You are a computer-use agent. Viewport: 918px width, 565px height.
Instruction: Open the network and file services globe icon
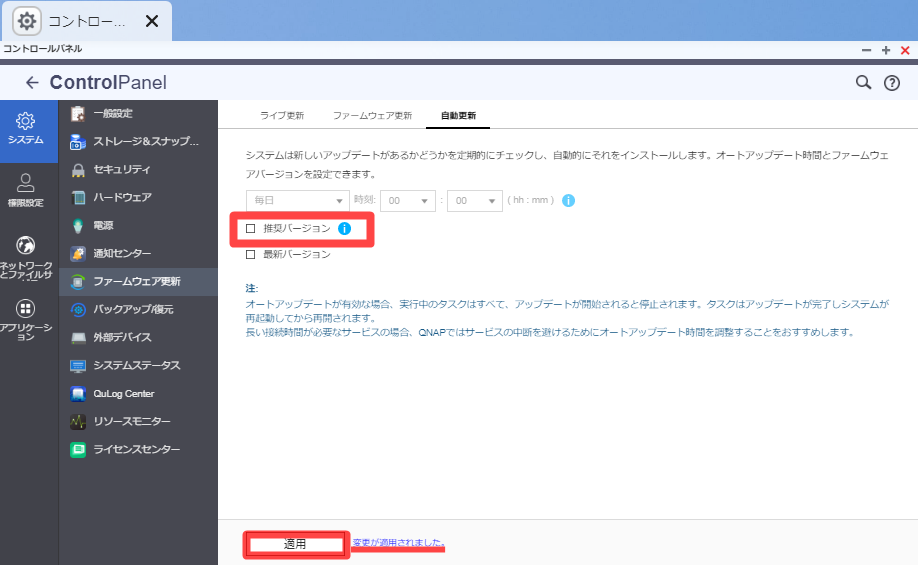tap(27, 246)
